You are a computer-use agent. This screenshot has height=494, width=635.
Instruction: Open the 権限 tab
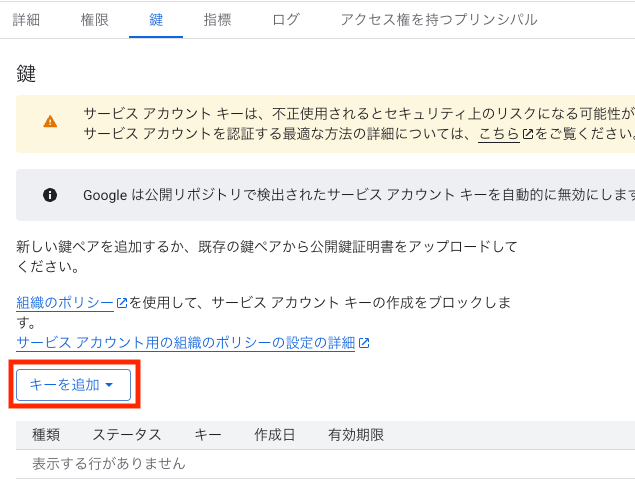(x=94, y=19)
